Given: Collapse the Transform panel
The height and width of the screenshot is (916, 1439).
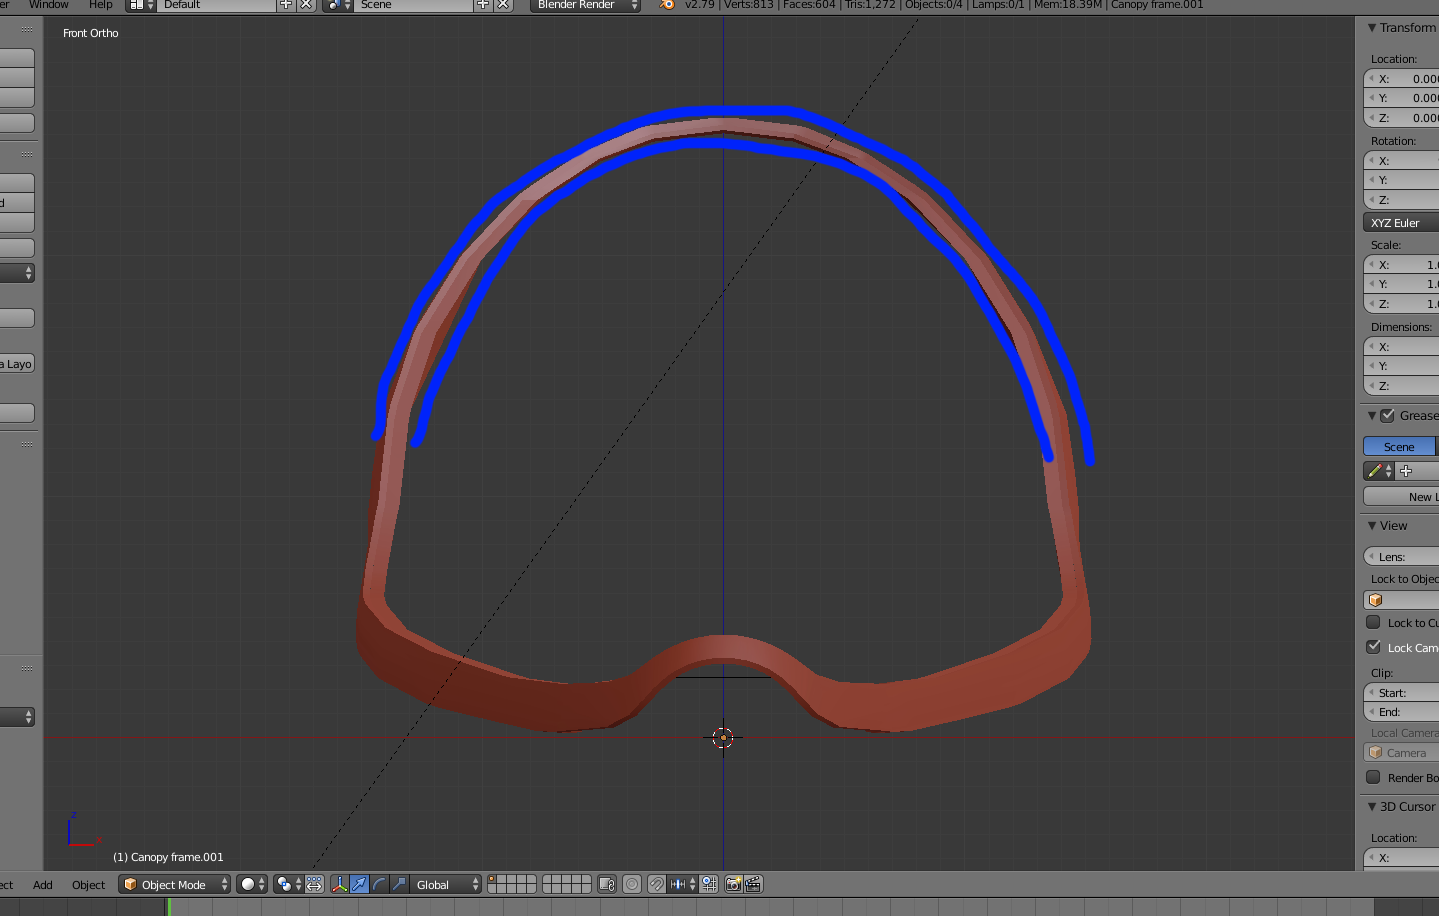Looking at the screenshot, I should pos(1372,28).
